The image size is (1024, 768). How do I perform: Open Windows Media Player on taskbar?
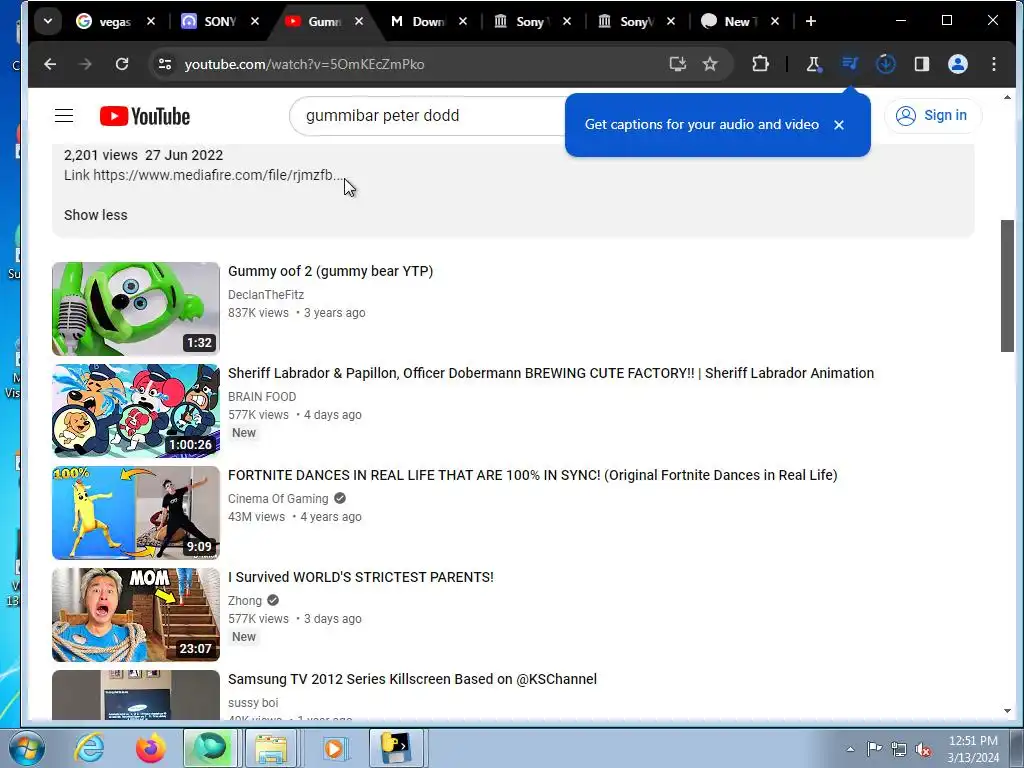pos(334,748)
